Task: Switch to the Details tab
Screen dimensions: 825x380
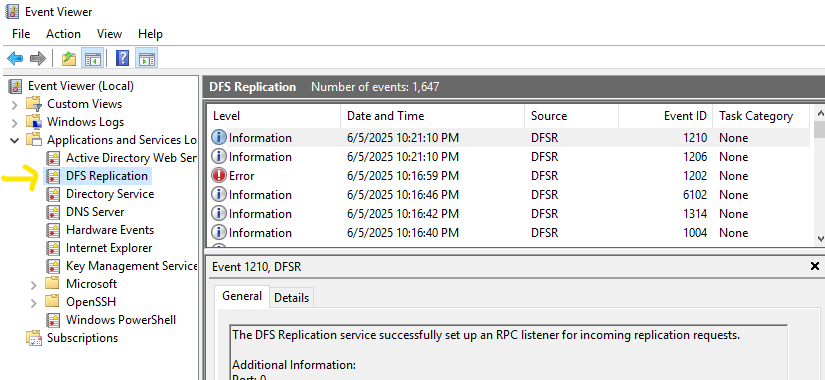Action: pyautogui.click(x=291, y=298)
